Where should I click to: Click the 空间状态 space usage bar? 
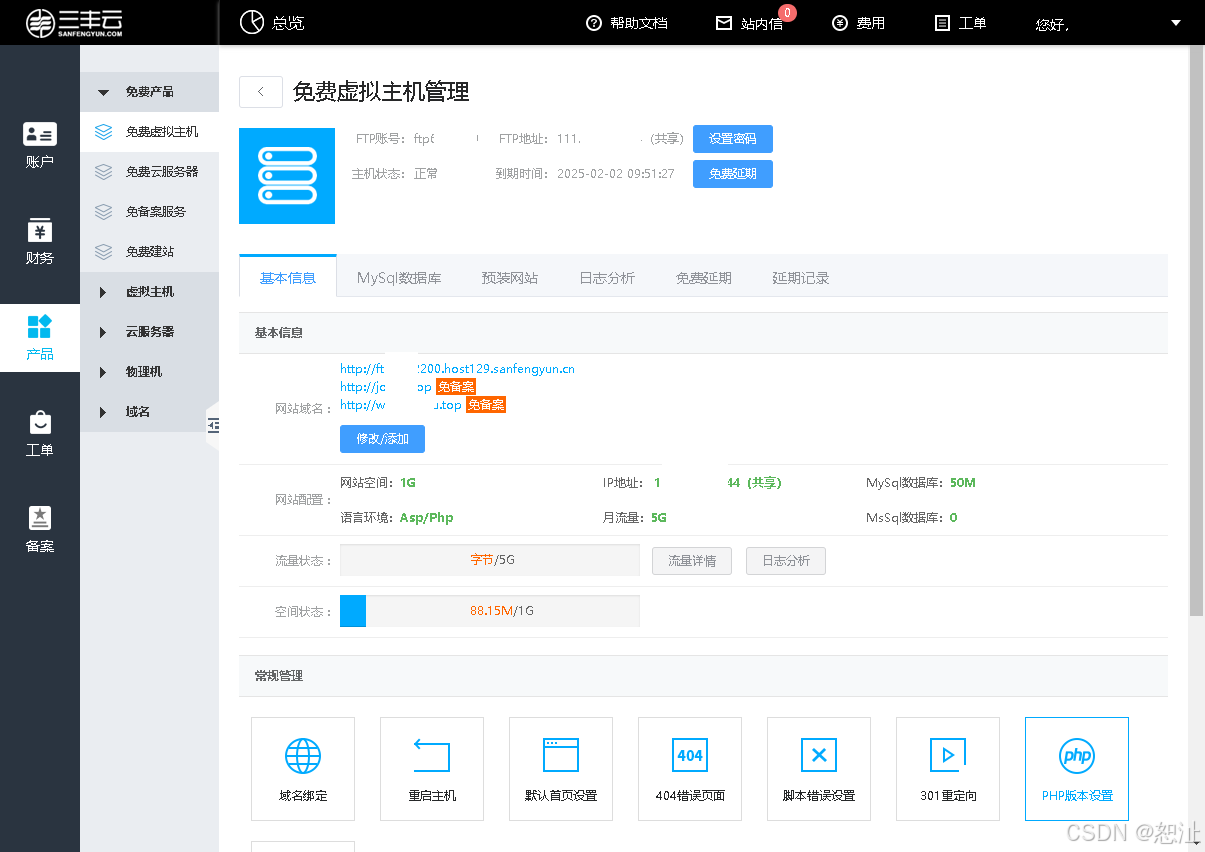pyautogui.click(x=490, y=610)
